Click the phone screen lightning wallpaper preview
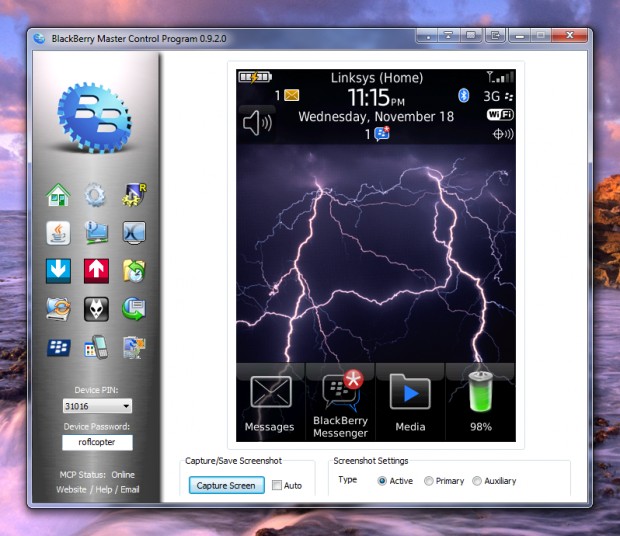The height and width of the screenshot is (536, 620). pyautogui.click(x=376, y=255)
